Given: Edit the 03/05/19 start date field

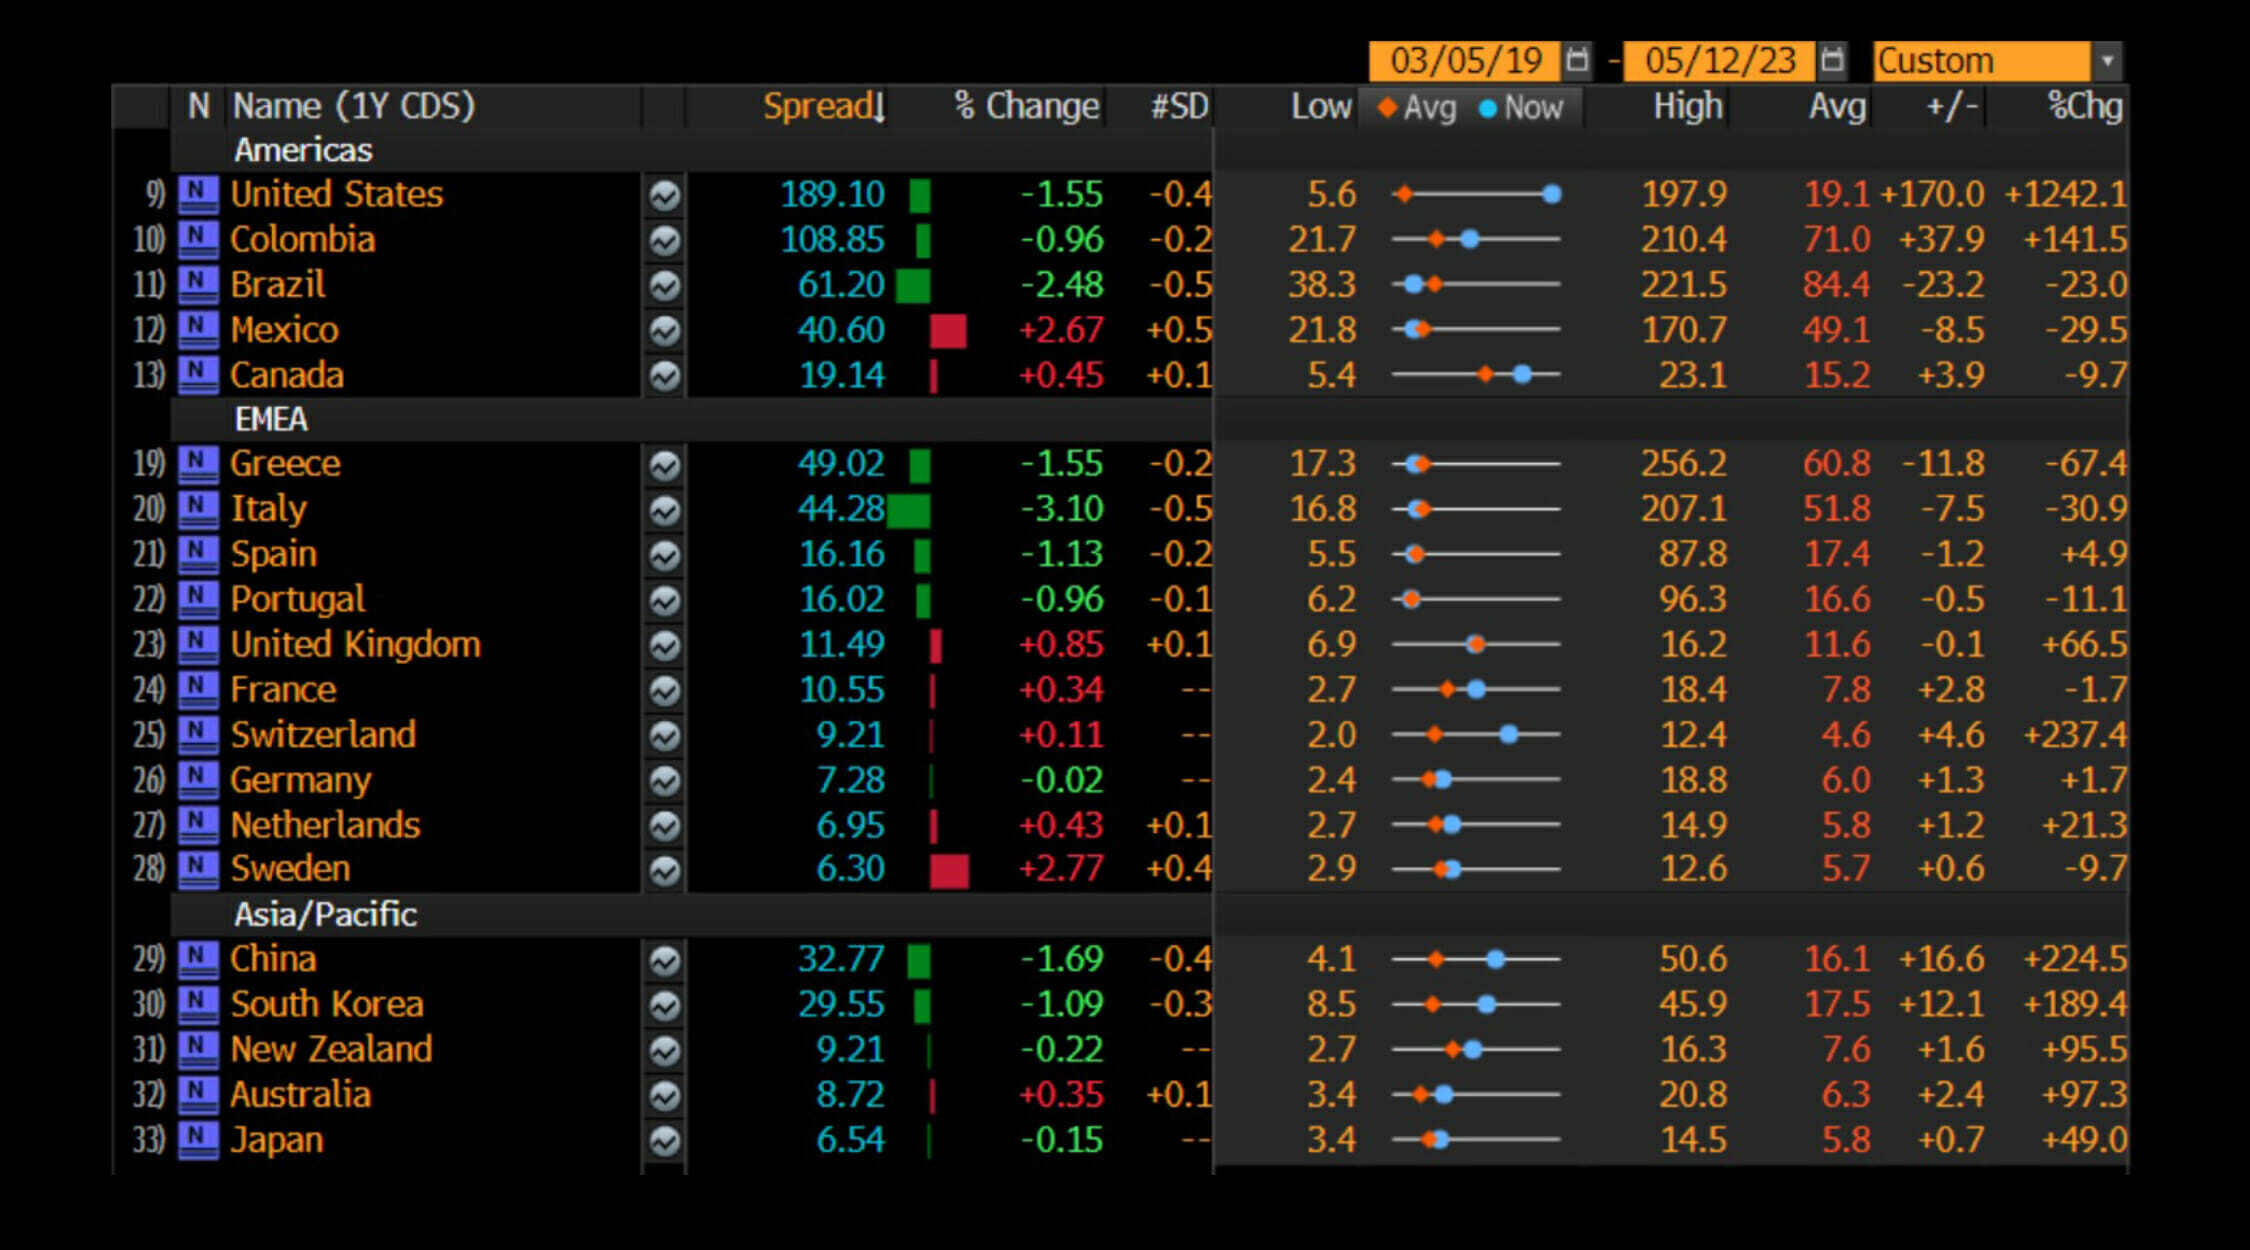Looking at the screenshot, I should coord(1465,60).
